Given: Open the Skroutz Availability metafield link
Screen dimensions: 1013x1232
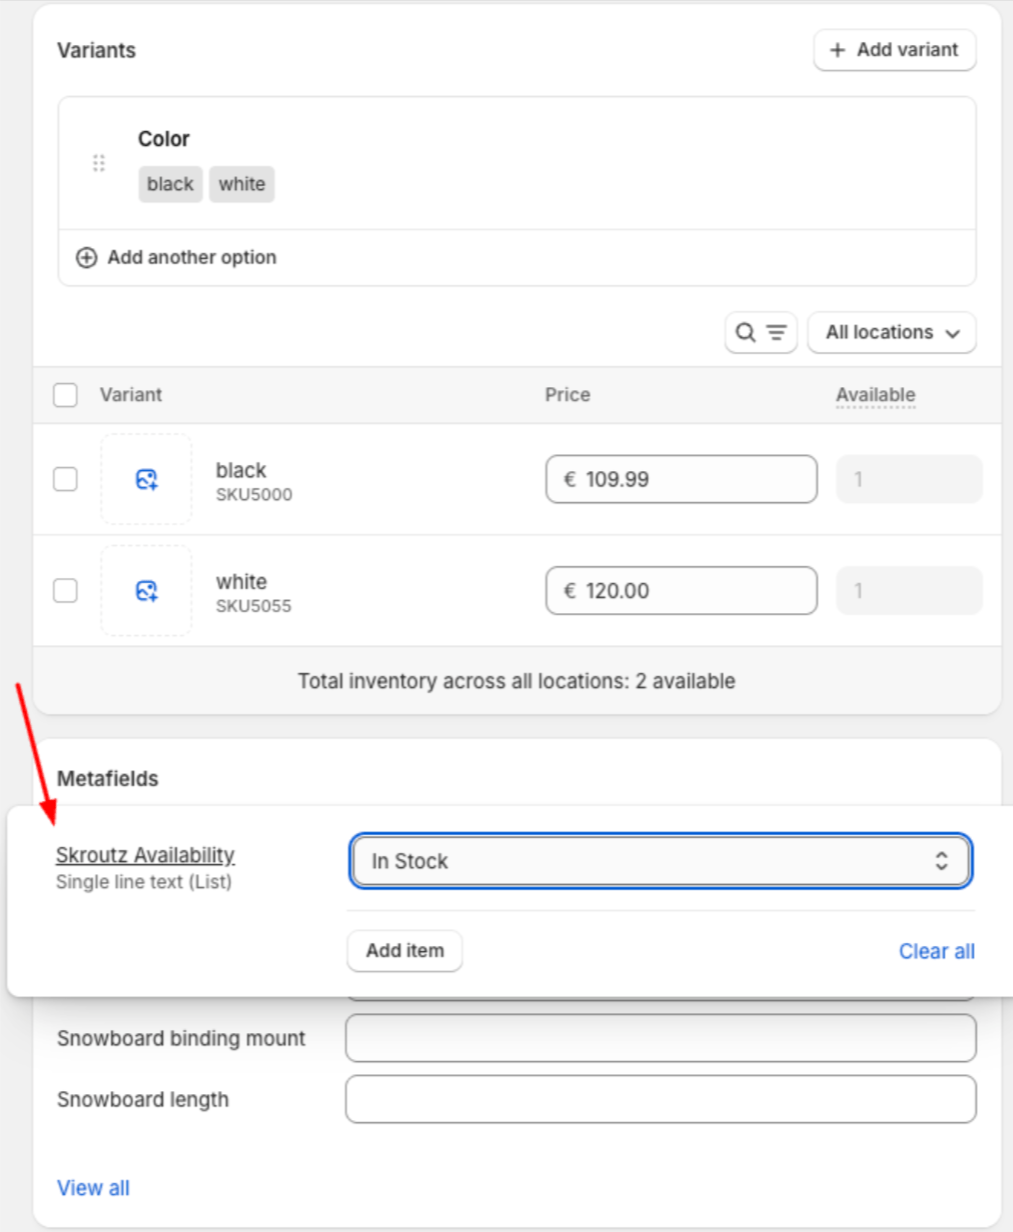Looking at the screenshot, I should 145,855.
